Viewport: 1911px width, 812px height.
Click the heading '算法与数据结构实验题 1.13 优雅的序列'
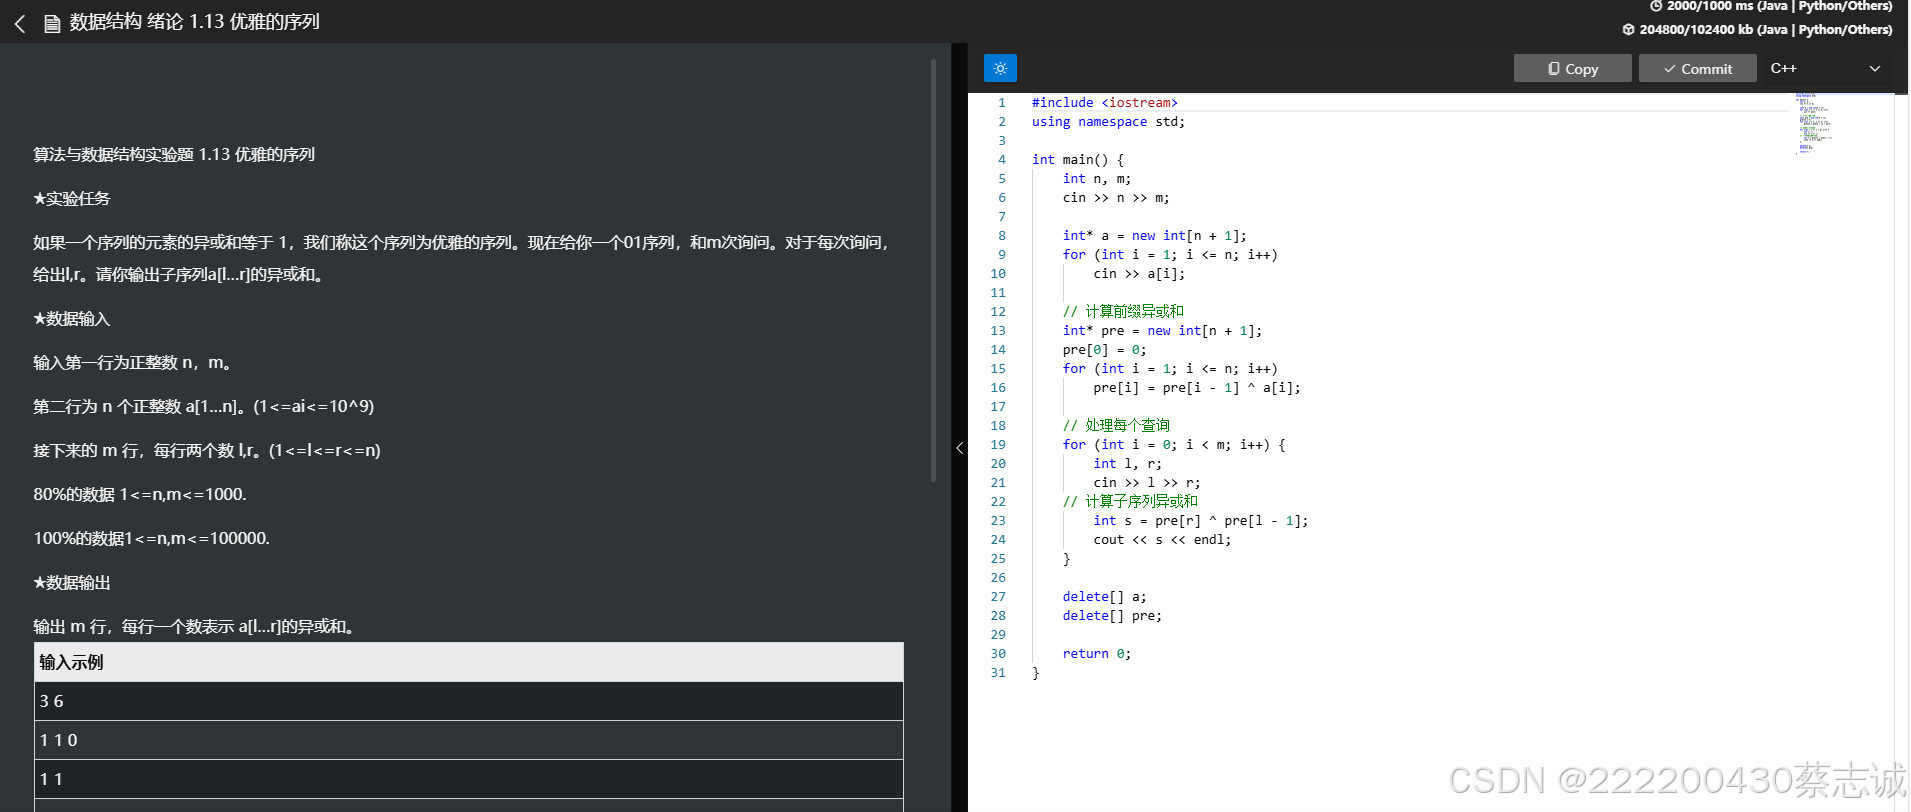(x=174, y=154)
